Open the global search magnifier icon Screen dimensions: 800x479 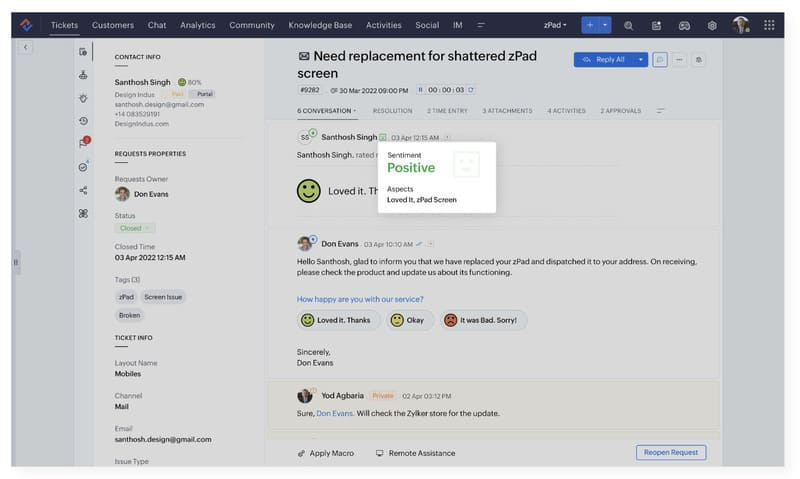coord(628,25)
